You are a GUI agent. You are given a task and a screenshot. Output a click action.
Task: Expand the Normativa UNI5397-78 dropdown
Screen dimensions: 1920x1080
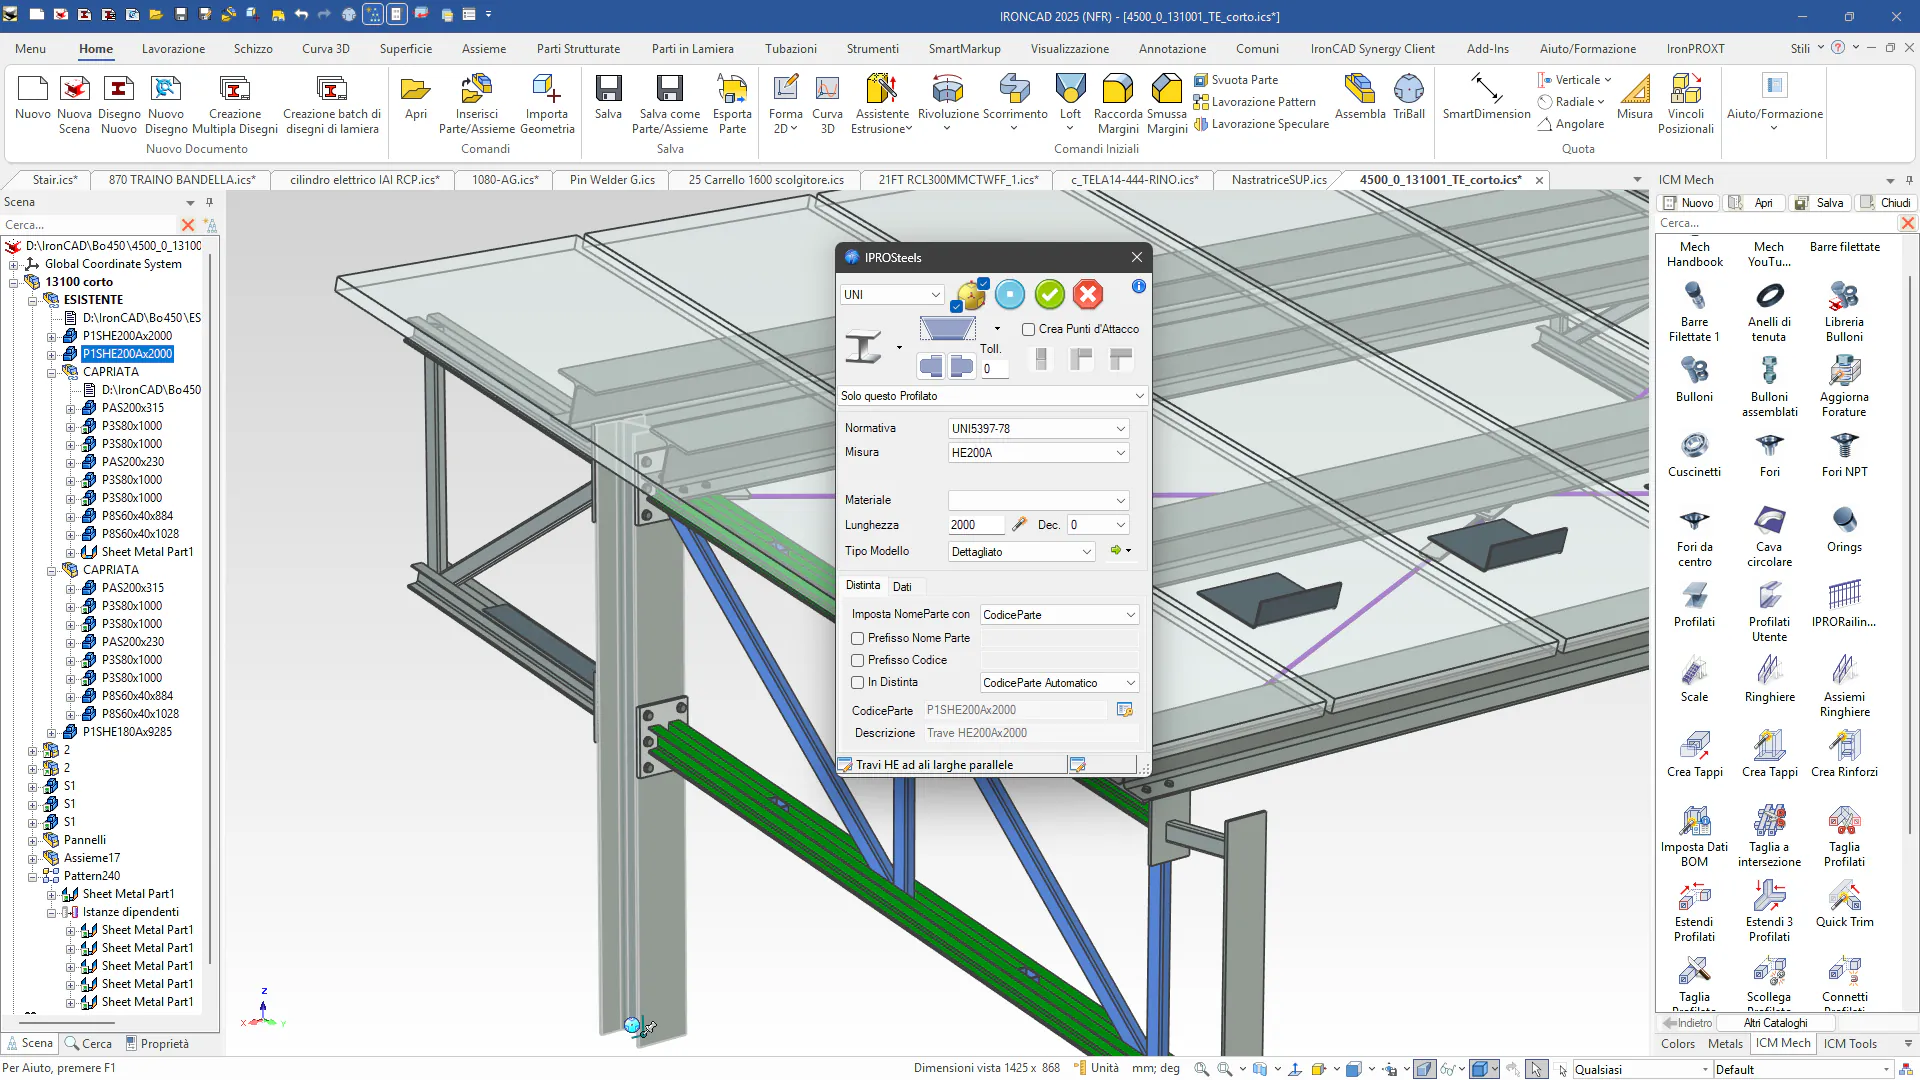(x=1120, y=428)
